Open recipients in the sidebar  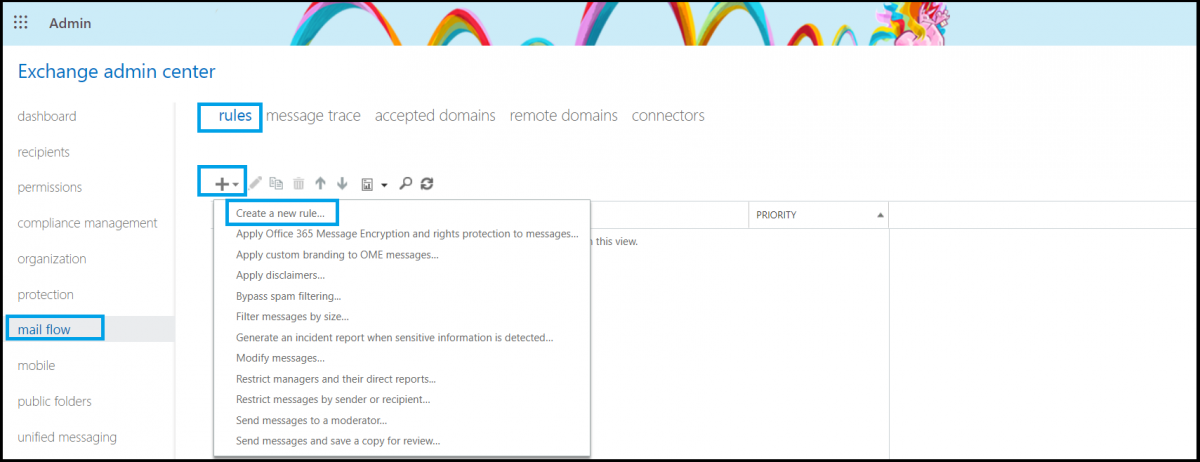(x=43, y=152)
